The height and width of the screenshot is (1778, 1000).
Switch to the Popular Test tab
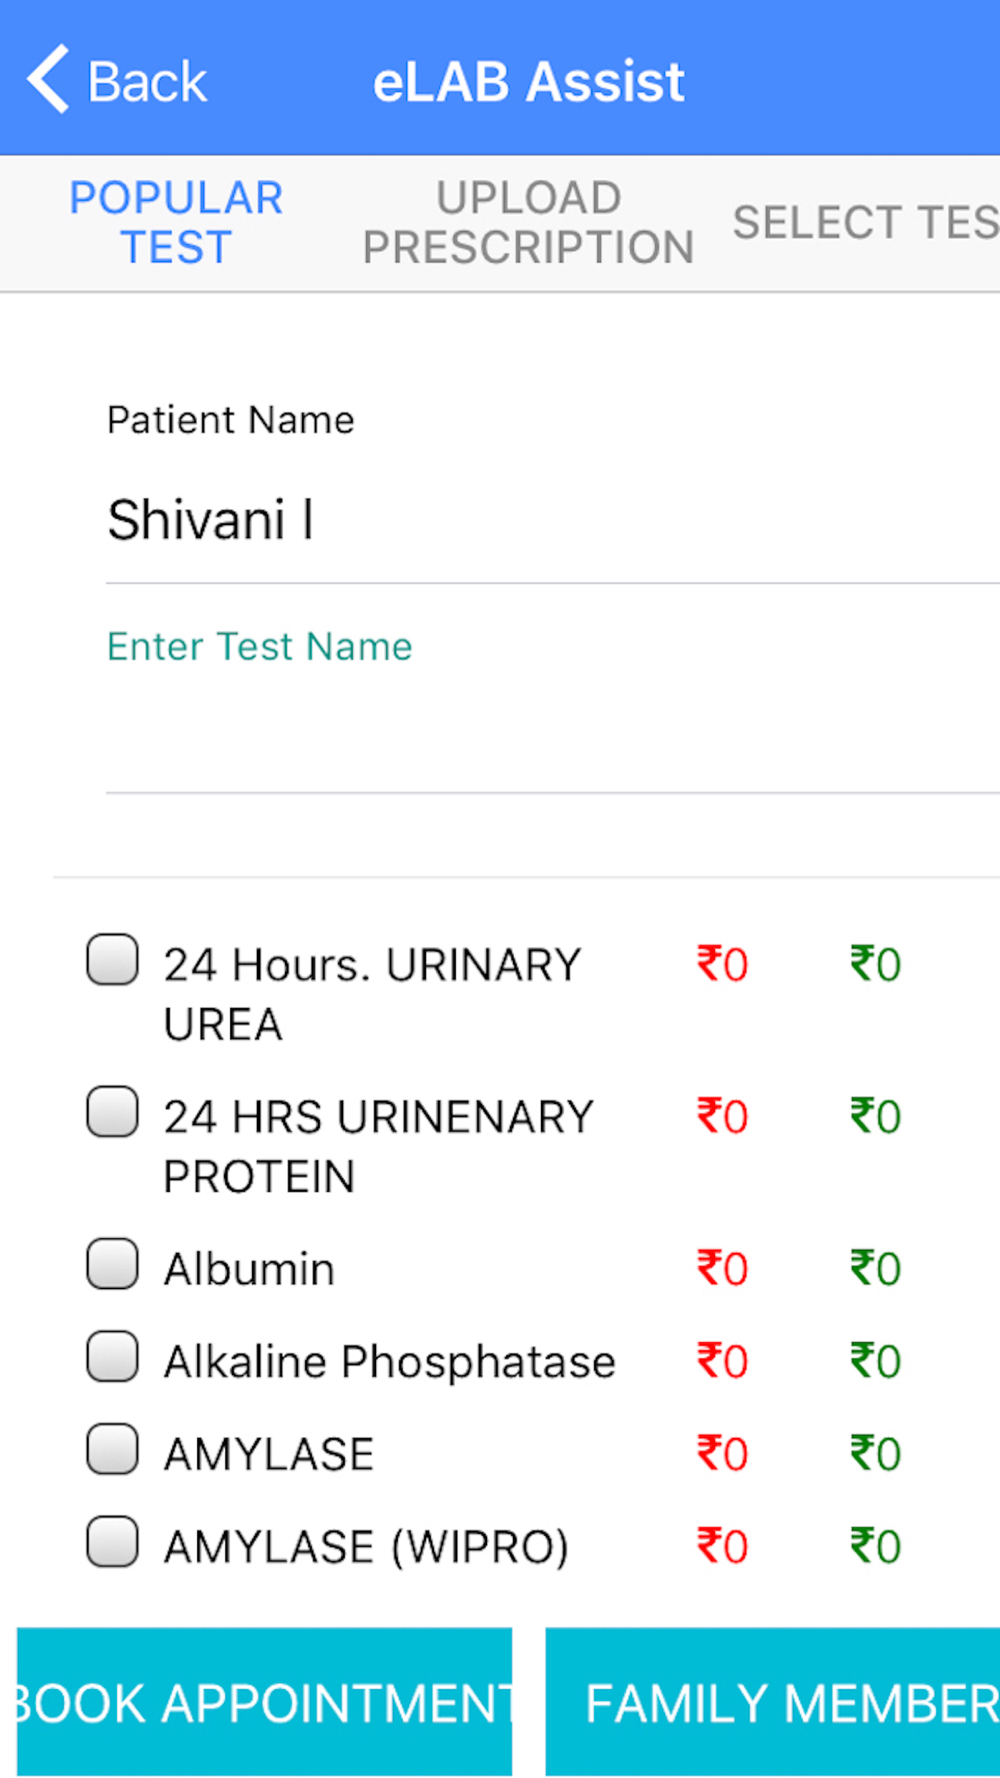pyautogui.click(x=176, y=223)
